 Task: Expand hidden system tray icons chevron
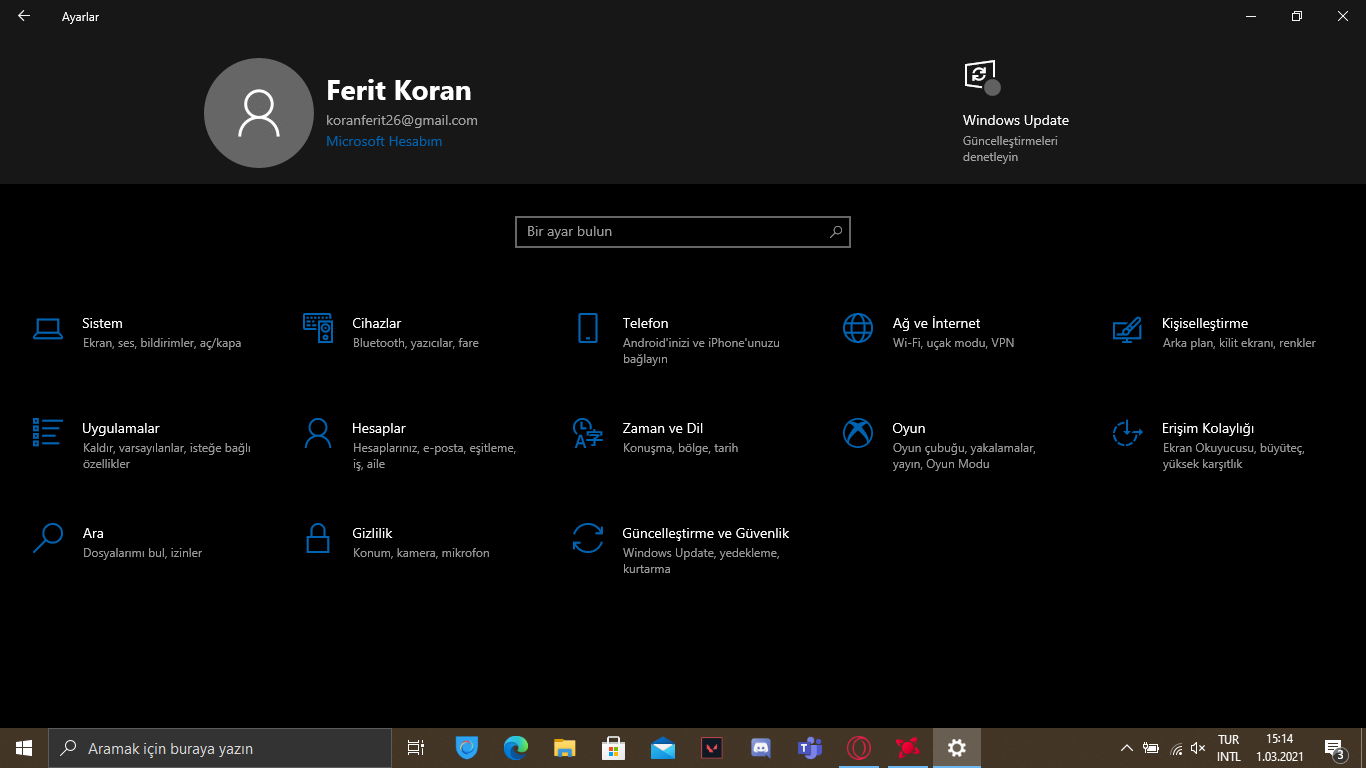click(x=1126, y=748)
